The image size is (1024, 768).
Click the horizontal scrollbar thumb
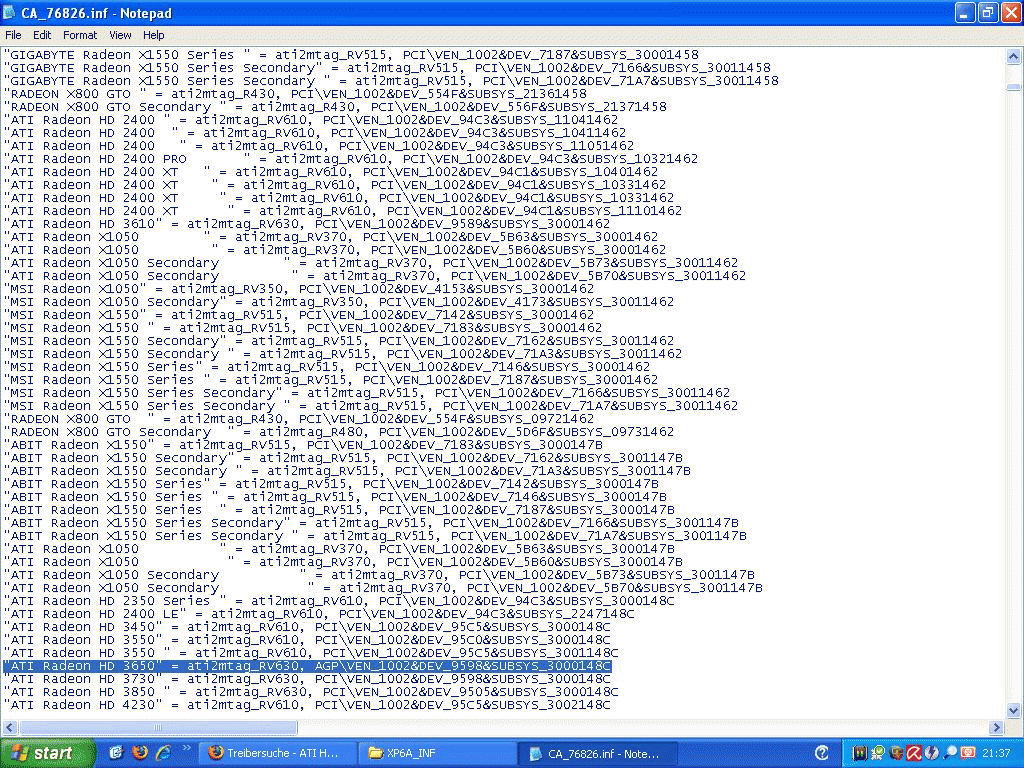[157, 727]
